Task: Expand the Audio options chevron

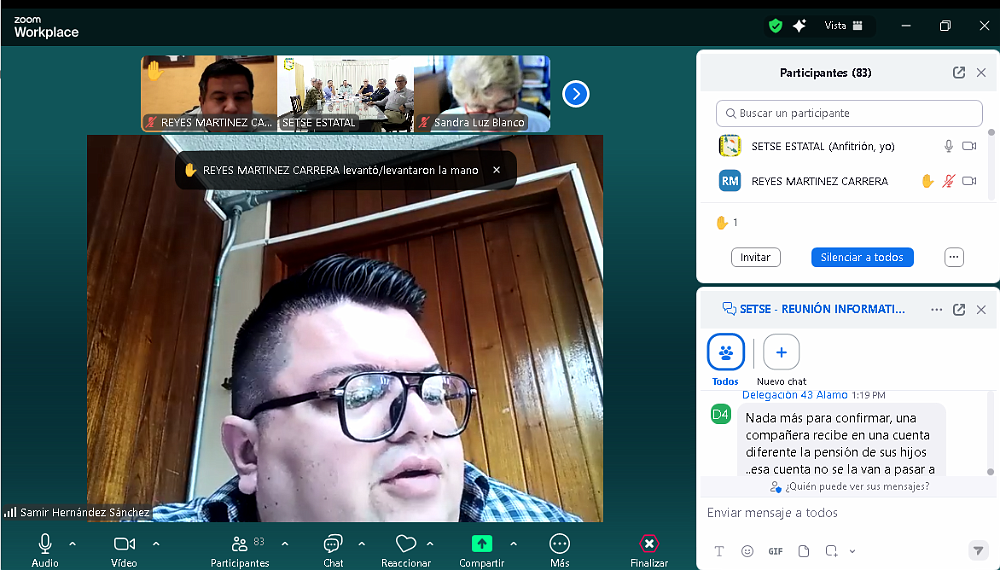Action: tap(72, 544)
